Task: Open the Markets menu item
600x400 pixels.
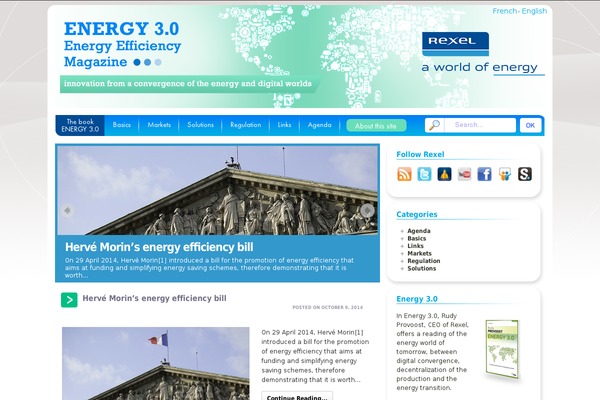Action: [x=159, y=125]
